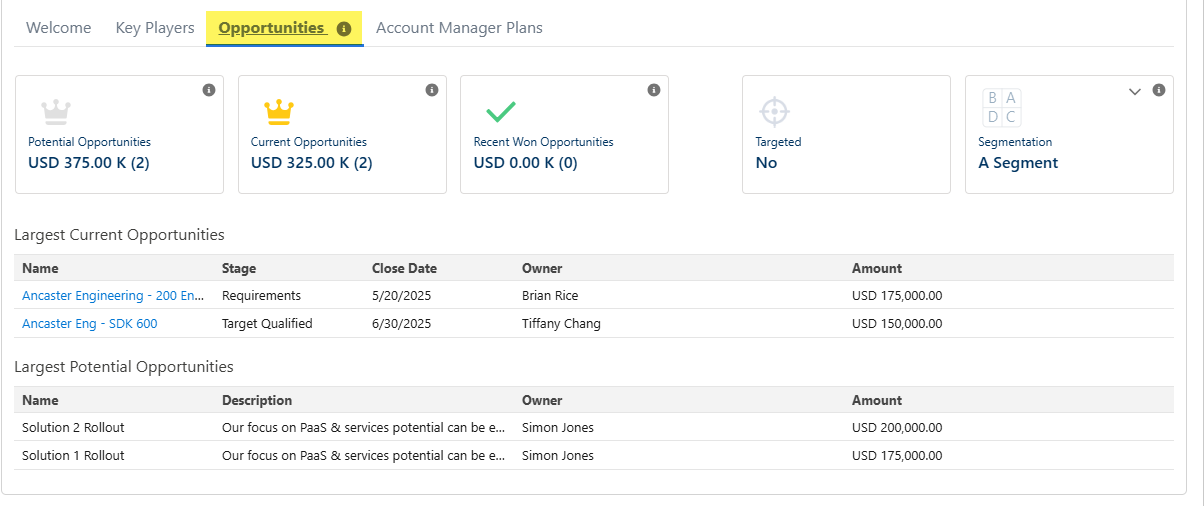Click the Targeted crosshair icon
Viewport: 1204px width, 506px height.
click(x=775, y=110)
